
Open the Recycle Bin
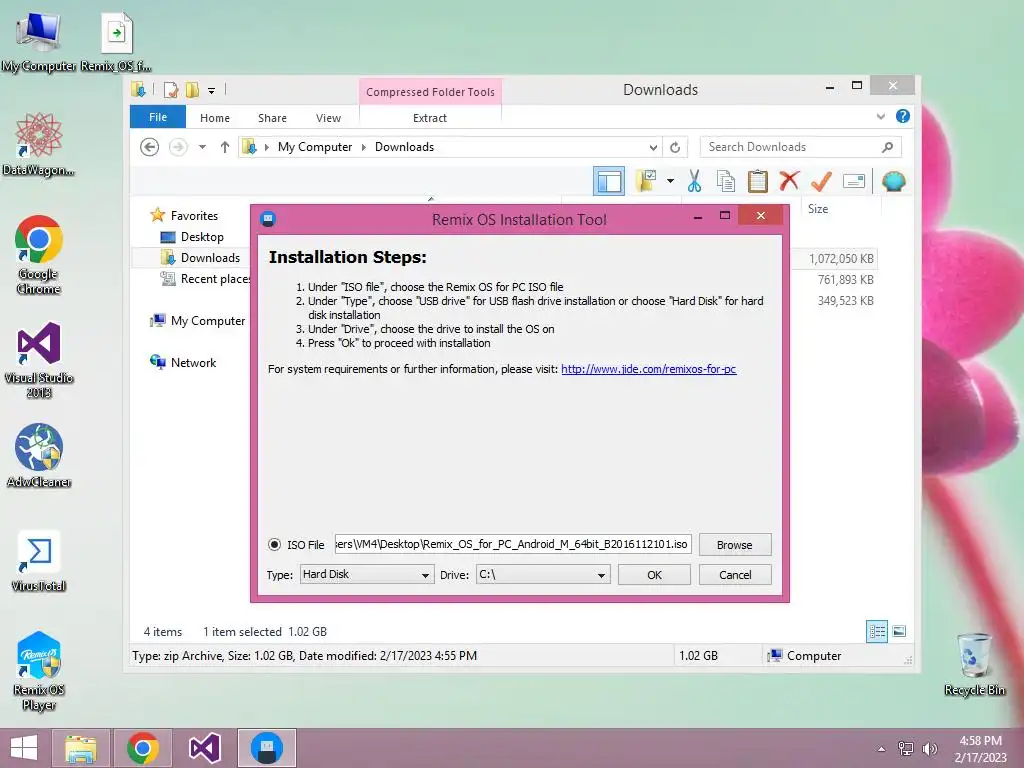pos(974,664)
